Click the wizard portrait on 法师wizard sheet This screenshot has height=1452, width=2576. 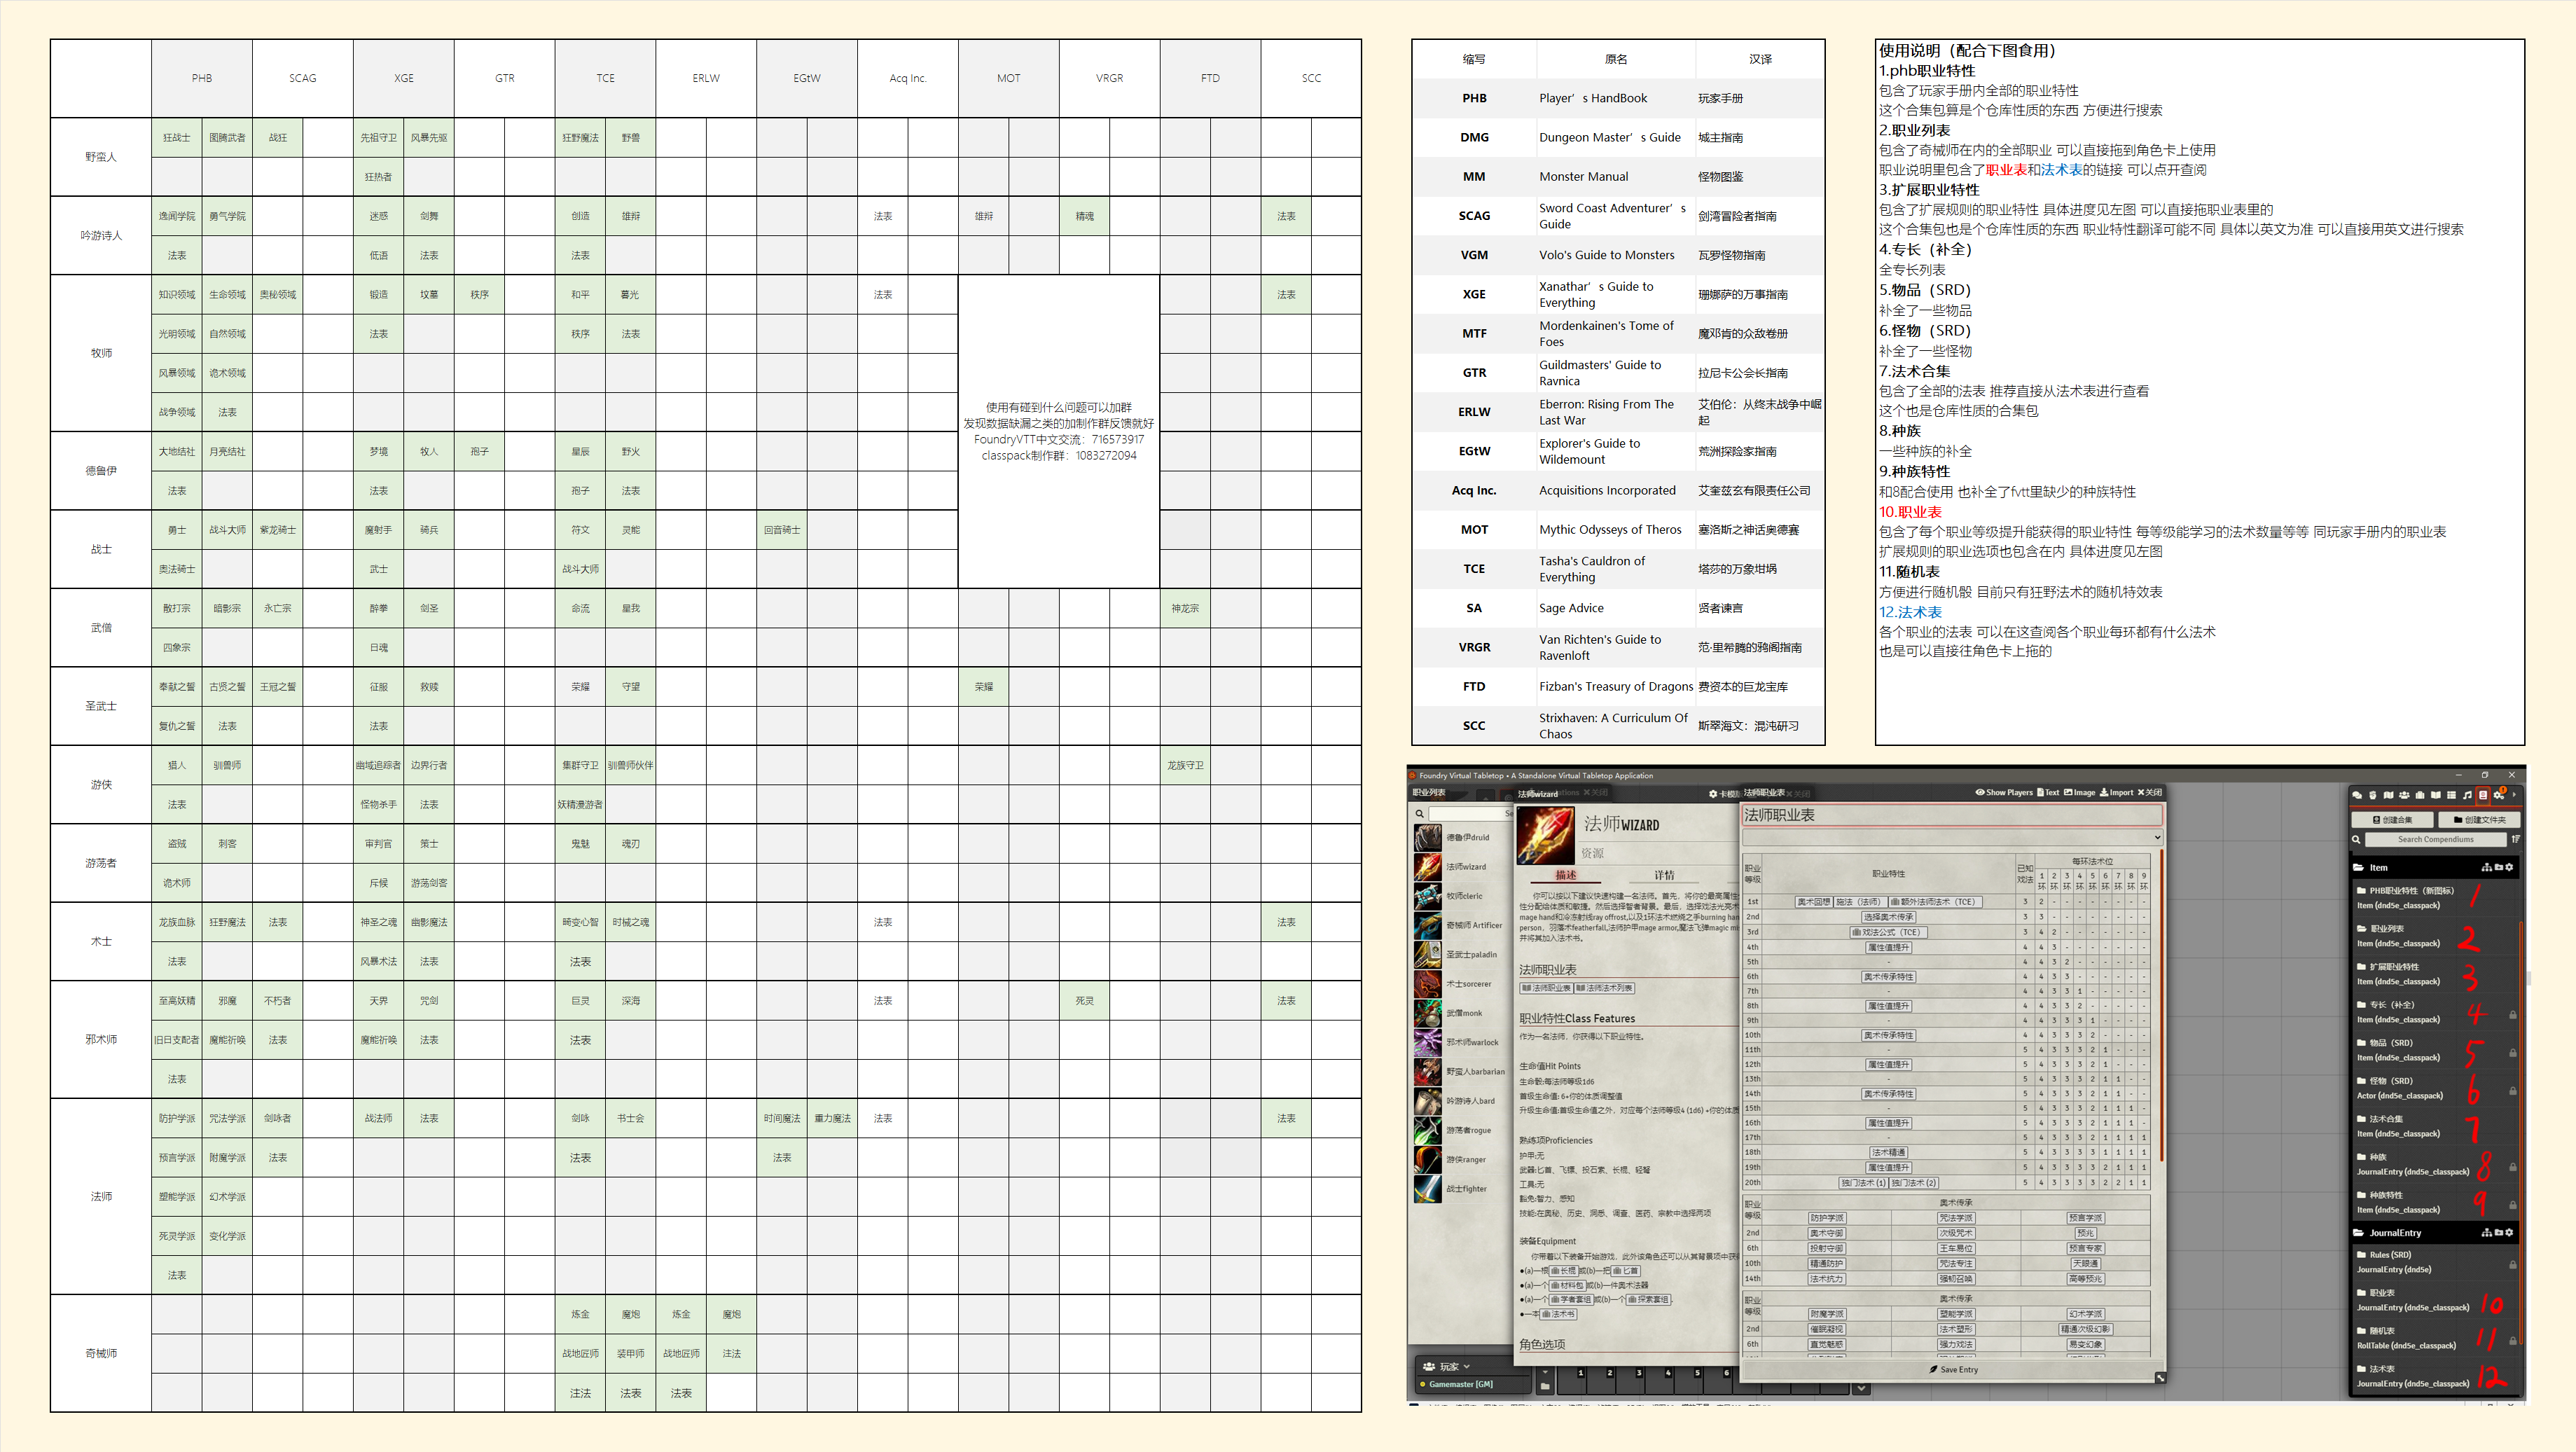[x=1546, y=836]
